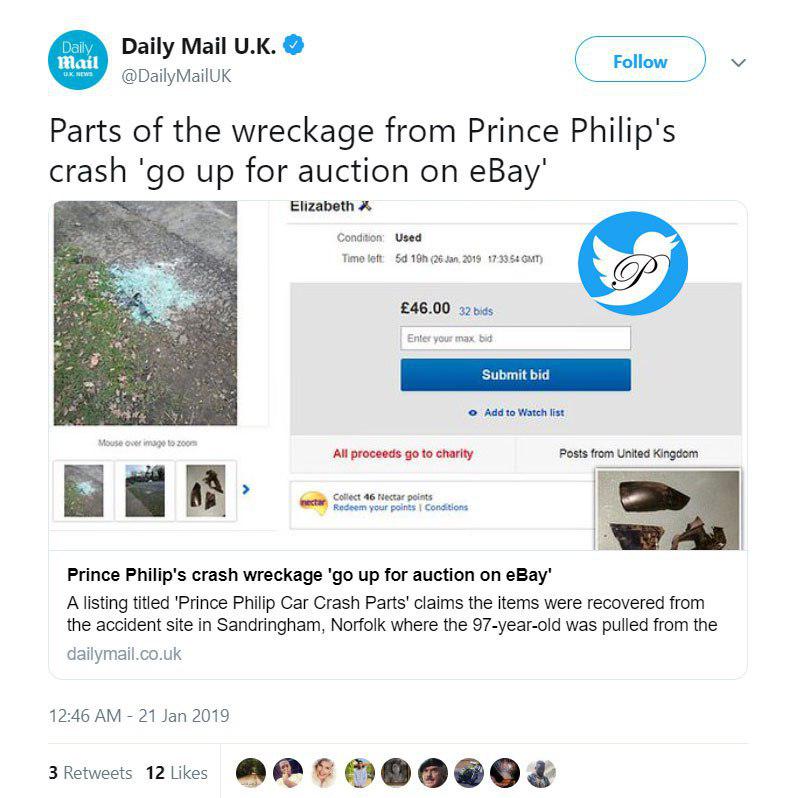Click the Daily Mail profile avatar

point(79,63)
